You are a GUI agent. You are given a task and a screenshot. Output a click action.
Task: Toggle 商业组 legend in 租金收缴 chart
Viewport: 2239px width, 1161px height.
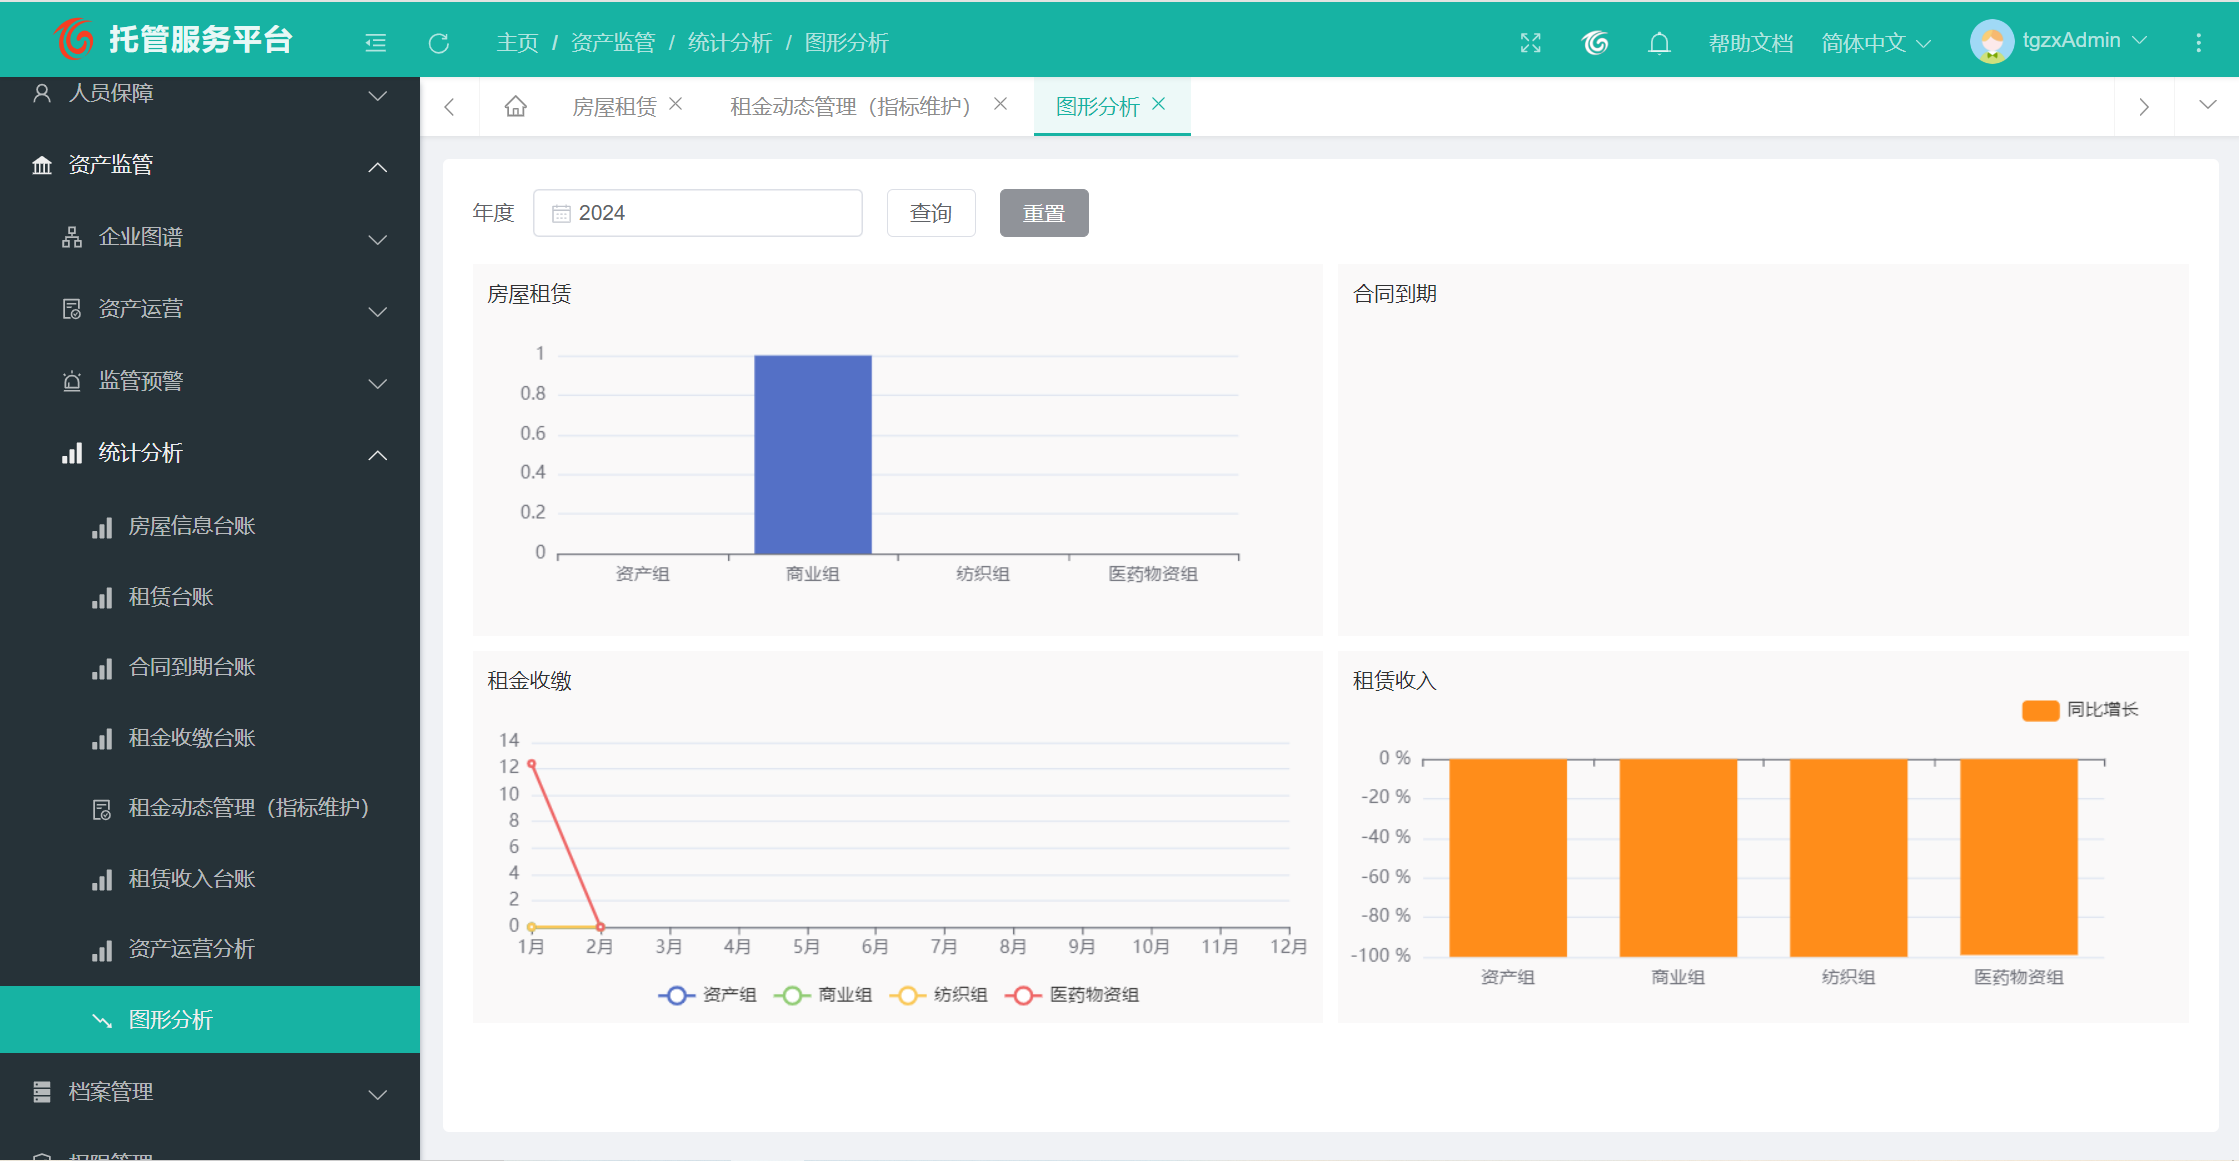[823, 995]
